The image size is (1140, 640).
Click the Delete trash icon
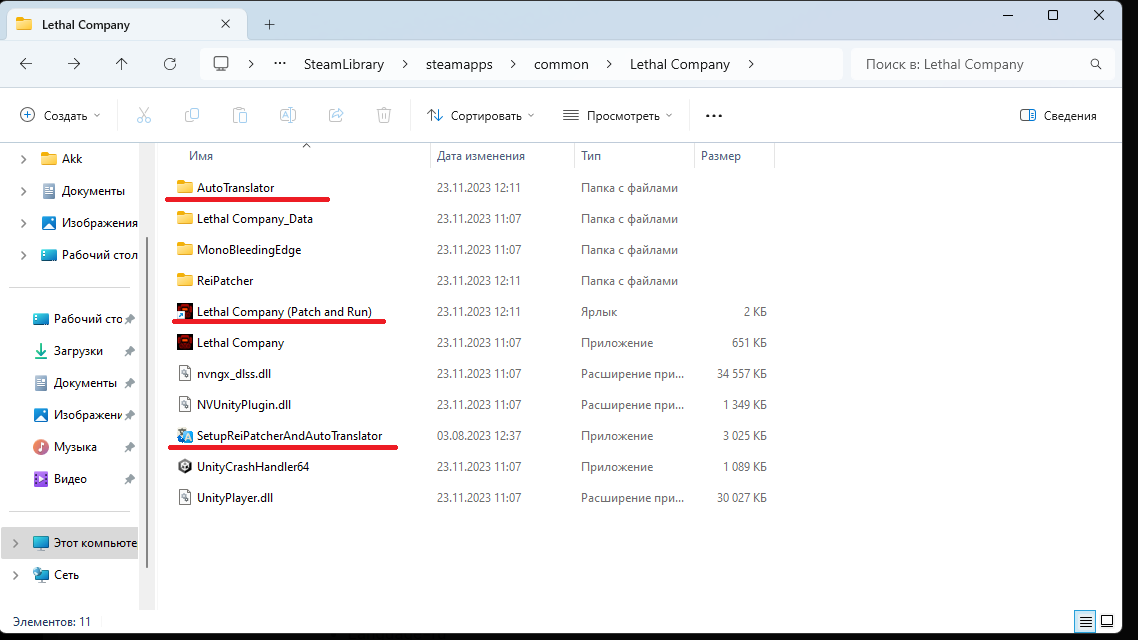384,115
